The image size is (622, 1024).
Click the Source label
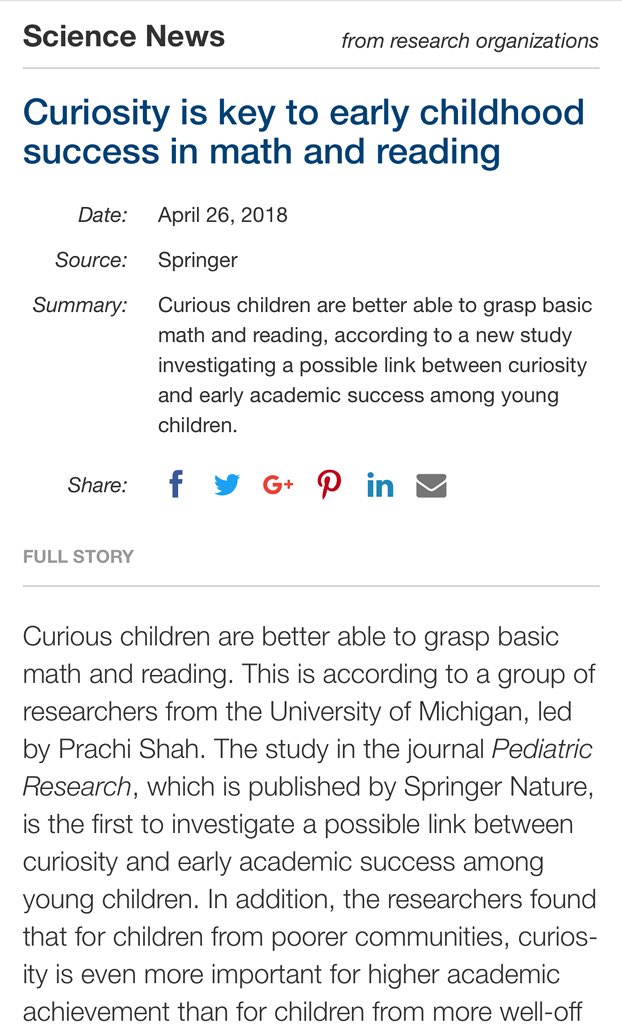tap(91, 260)
